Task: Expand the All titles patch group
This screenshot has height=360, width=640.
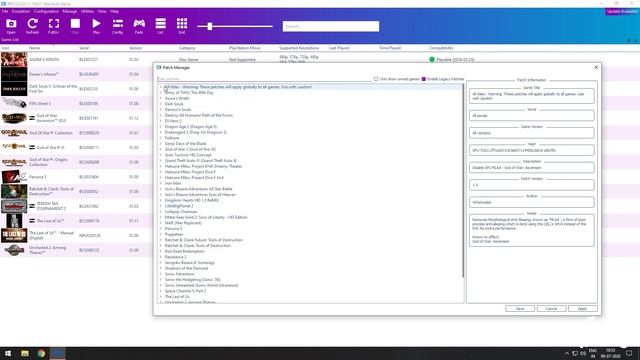Action: pyautogui.click(x=160, y=87)
